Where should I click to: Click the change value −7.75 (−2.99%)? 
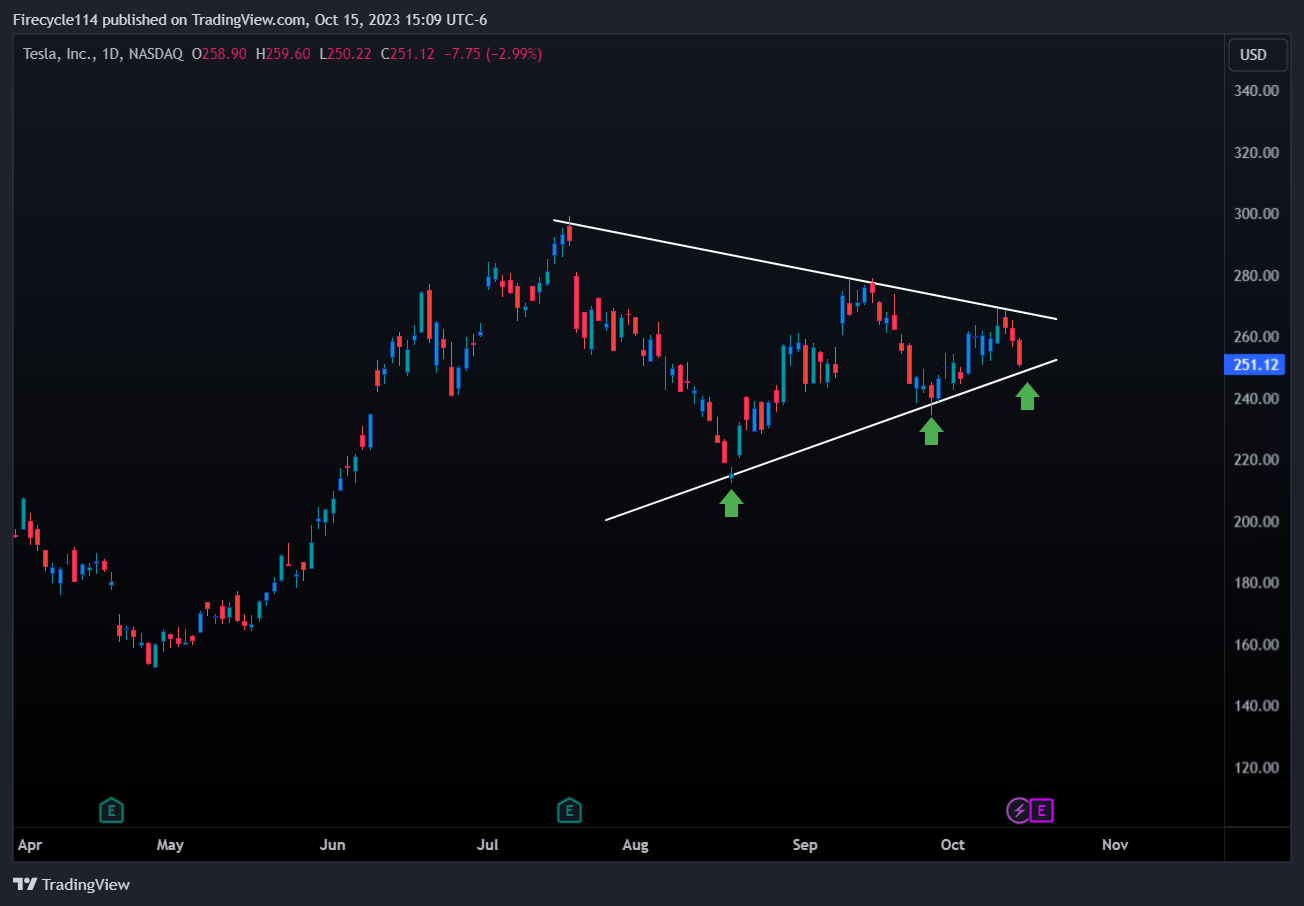coord(492,54)
